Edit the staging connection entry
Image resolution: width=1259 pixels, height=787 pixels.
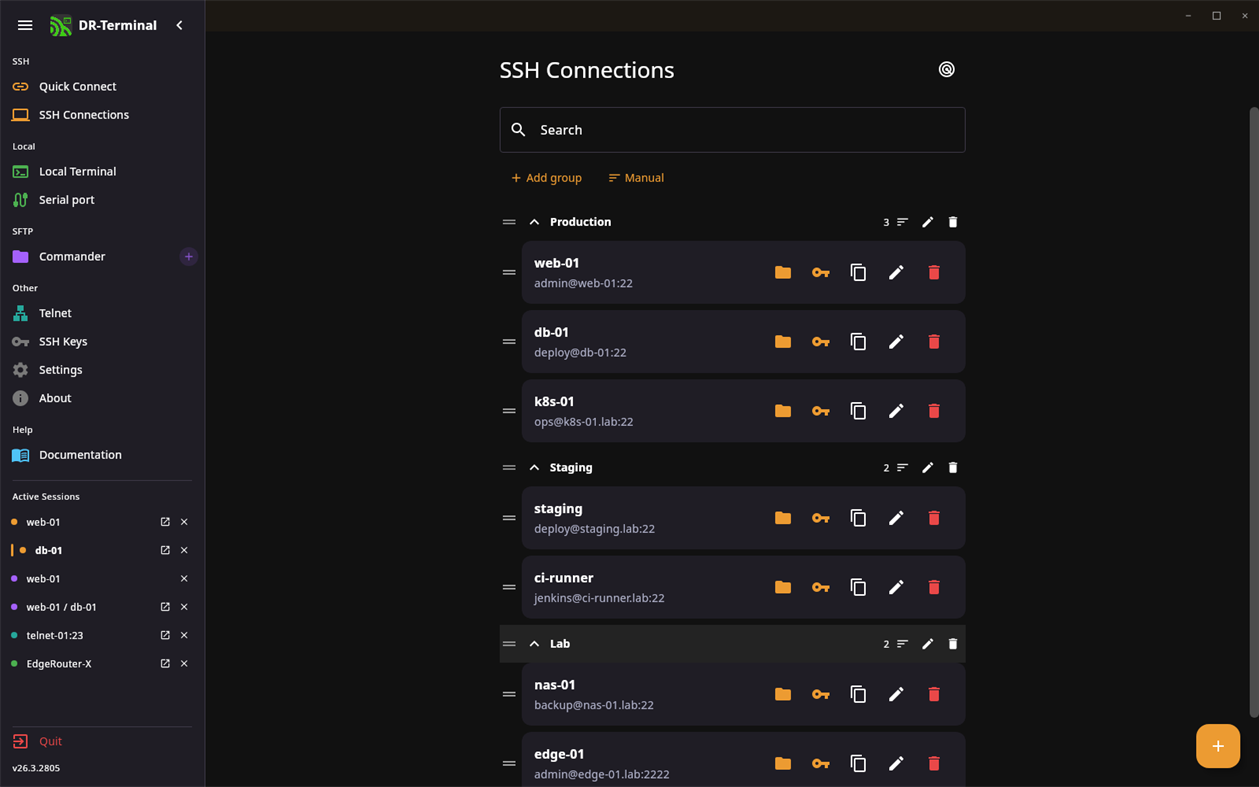(x=896, y=518)
